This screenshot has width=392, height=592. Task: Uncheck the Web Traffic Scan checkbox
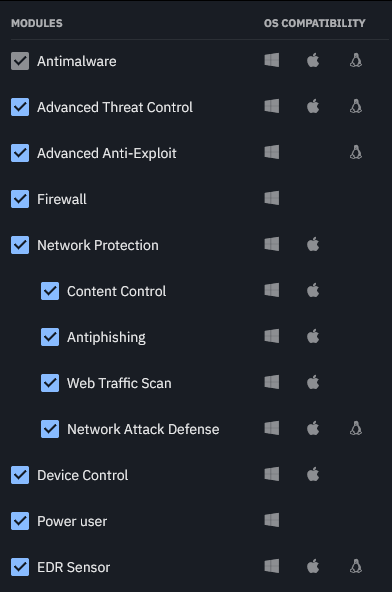coord(50,383)
